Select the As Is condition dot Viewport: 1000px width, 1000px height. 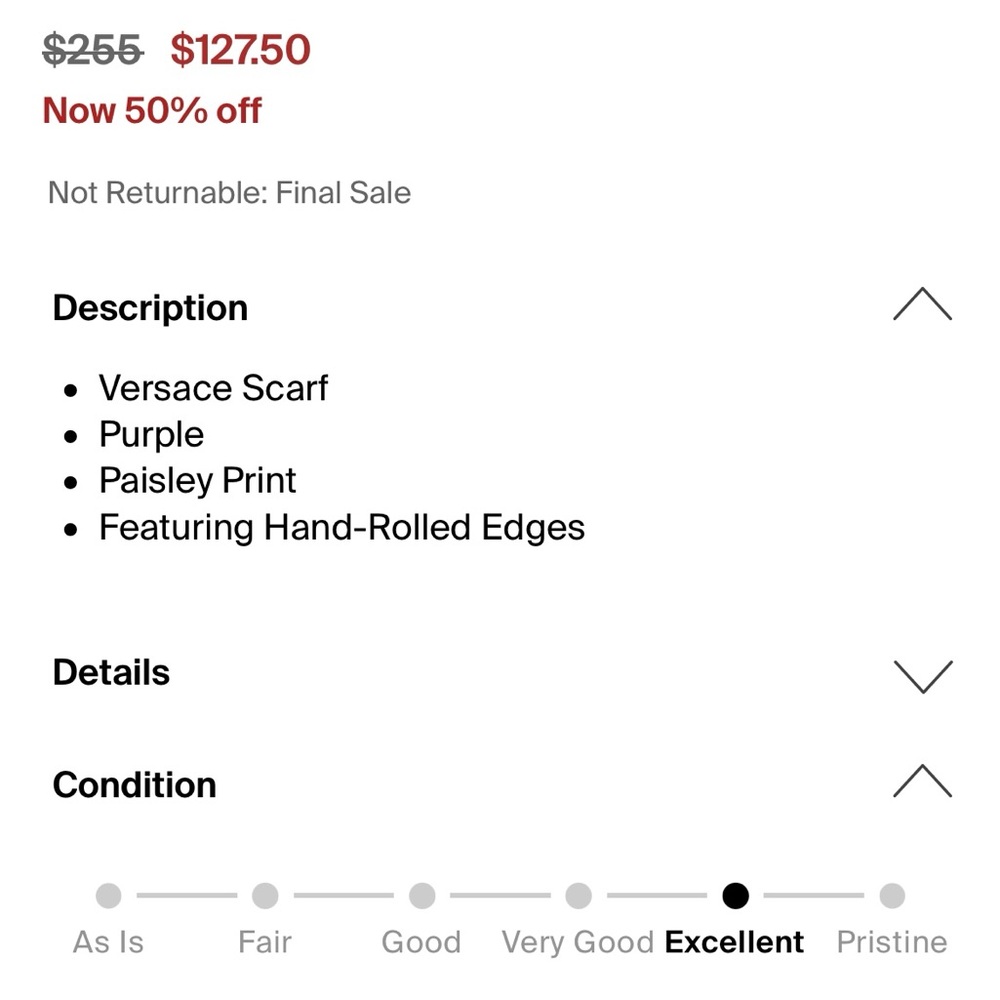(x=108, y=895)
